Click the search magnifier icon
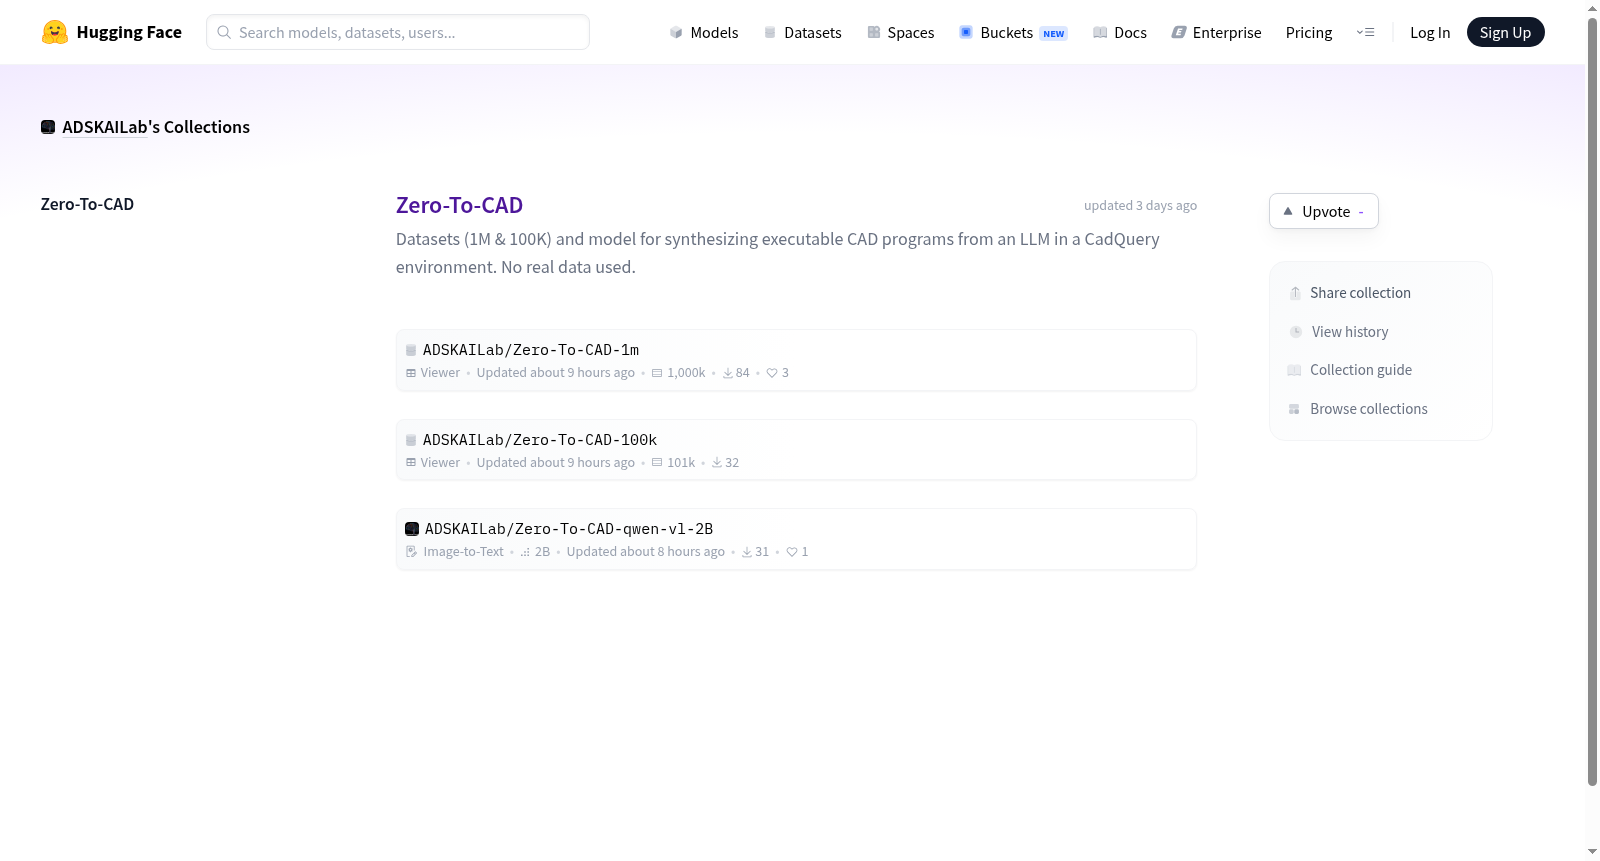 pyautogui.click(x=224, y=32)
